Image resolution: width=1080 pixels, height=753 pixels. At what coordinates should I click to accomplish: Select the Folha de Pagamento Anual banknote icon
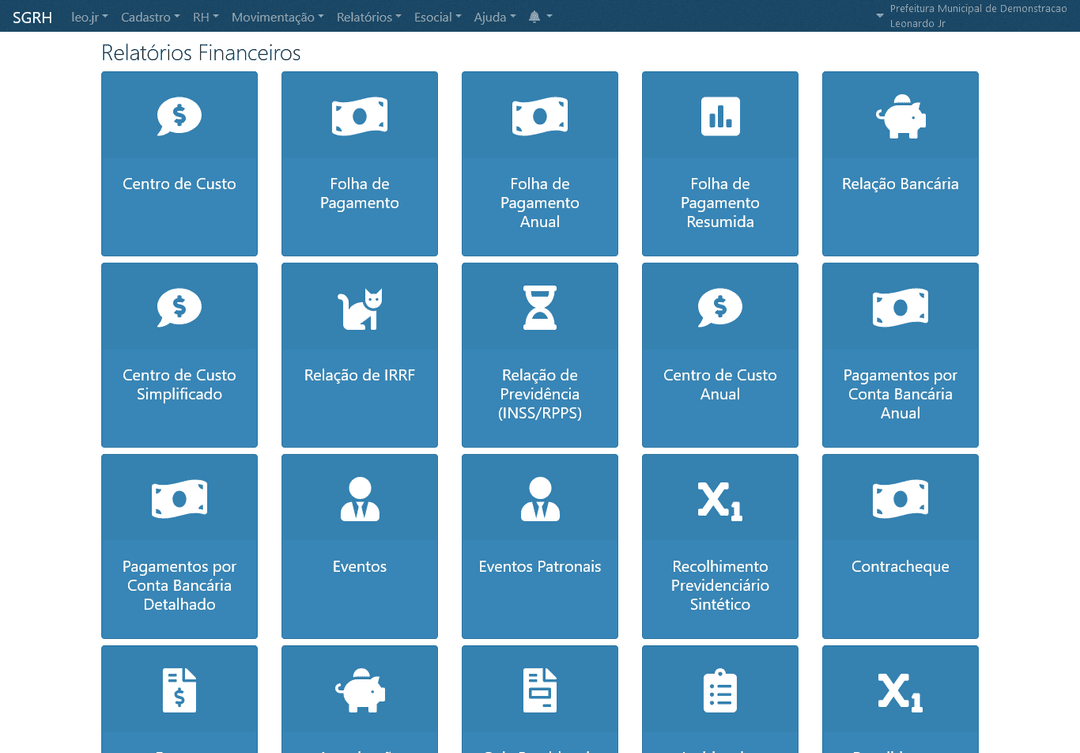(x=540, y=116)
